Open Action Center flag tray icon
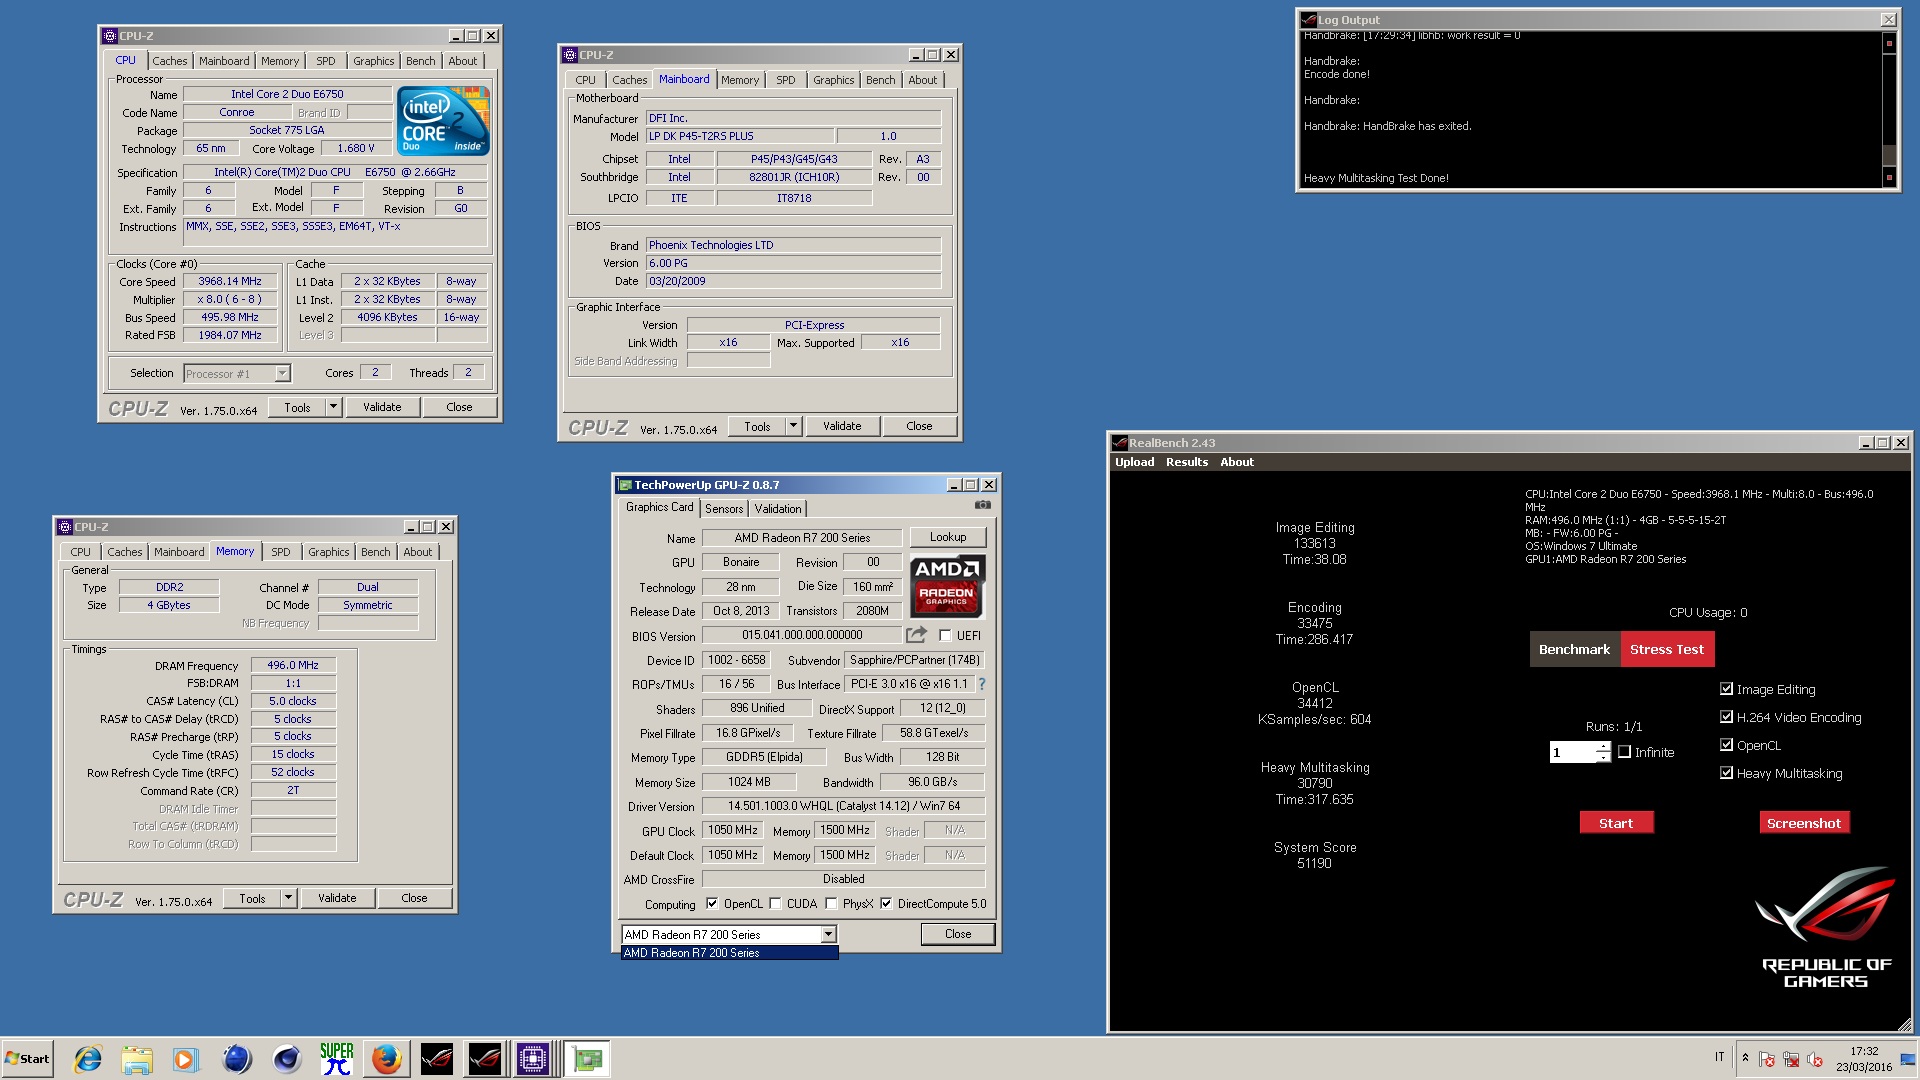Image resolution: width=1920 pixels, height=1080 pixels. point(1767,1059)
